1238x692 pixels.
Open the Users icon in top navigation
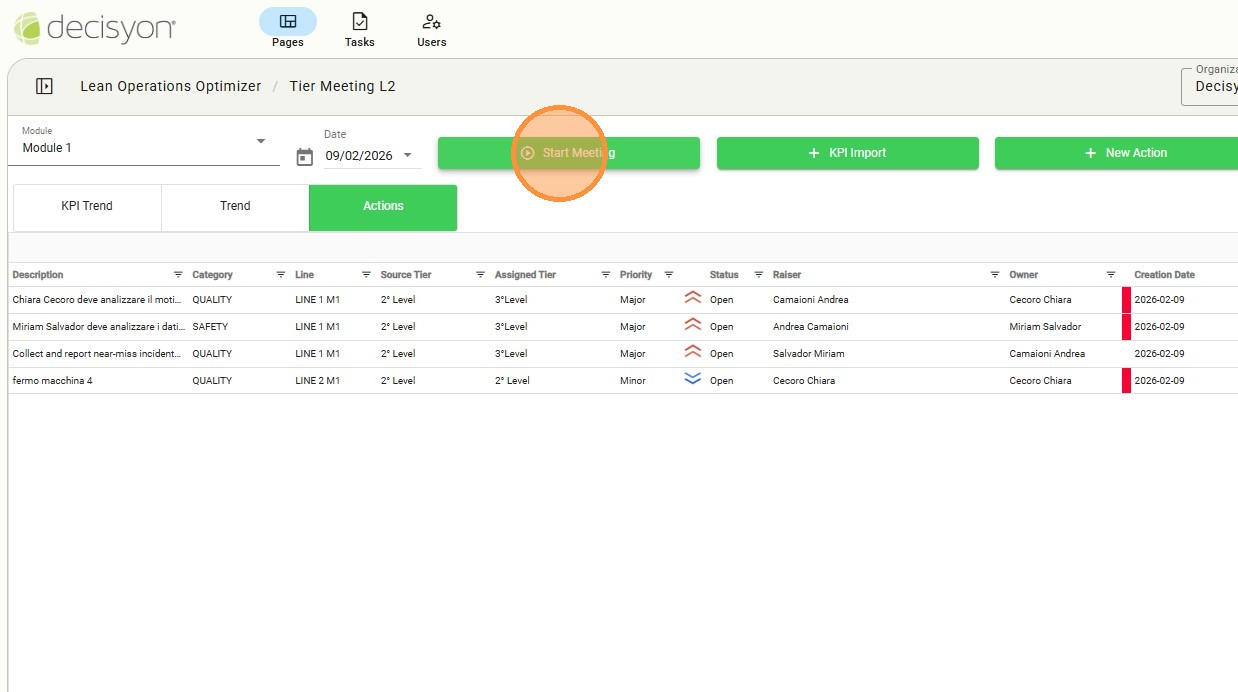click(431, 22)
